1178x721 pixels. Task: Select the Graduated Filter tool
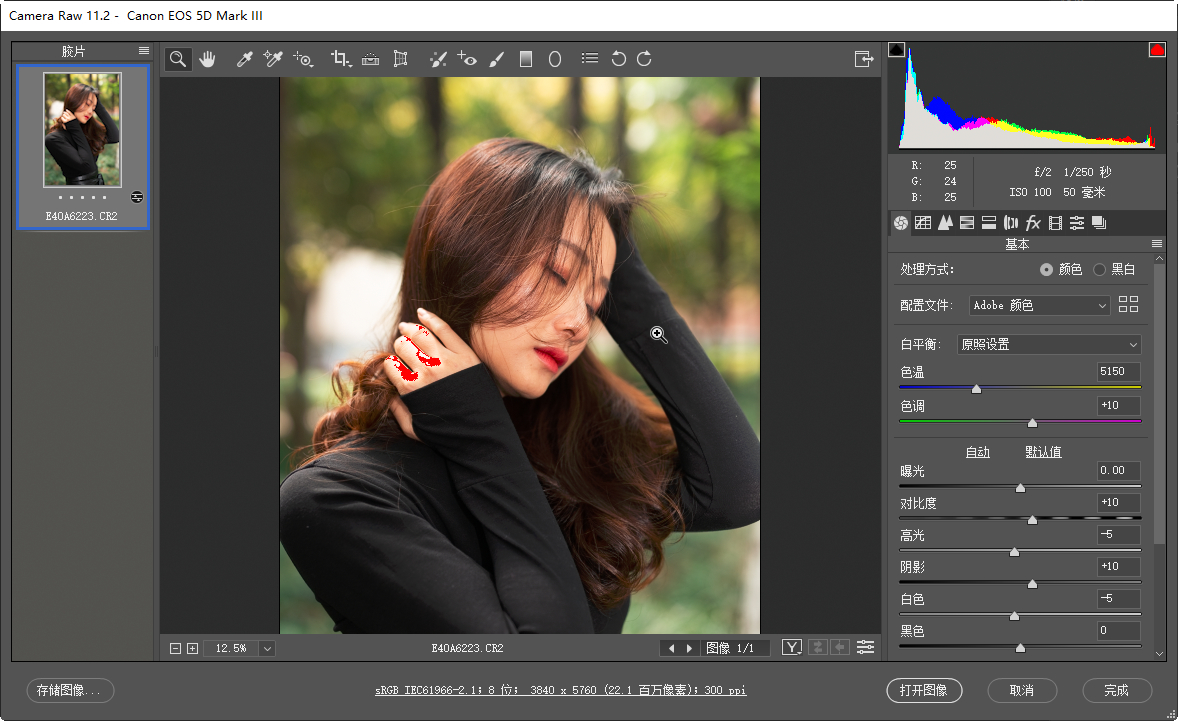tap(526, 59)
